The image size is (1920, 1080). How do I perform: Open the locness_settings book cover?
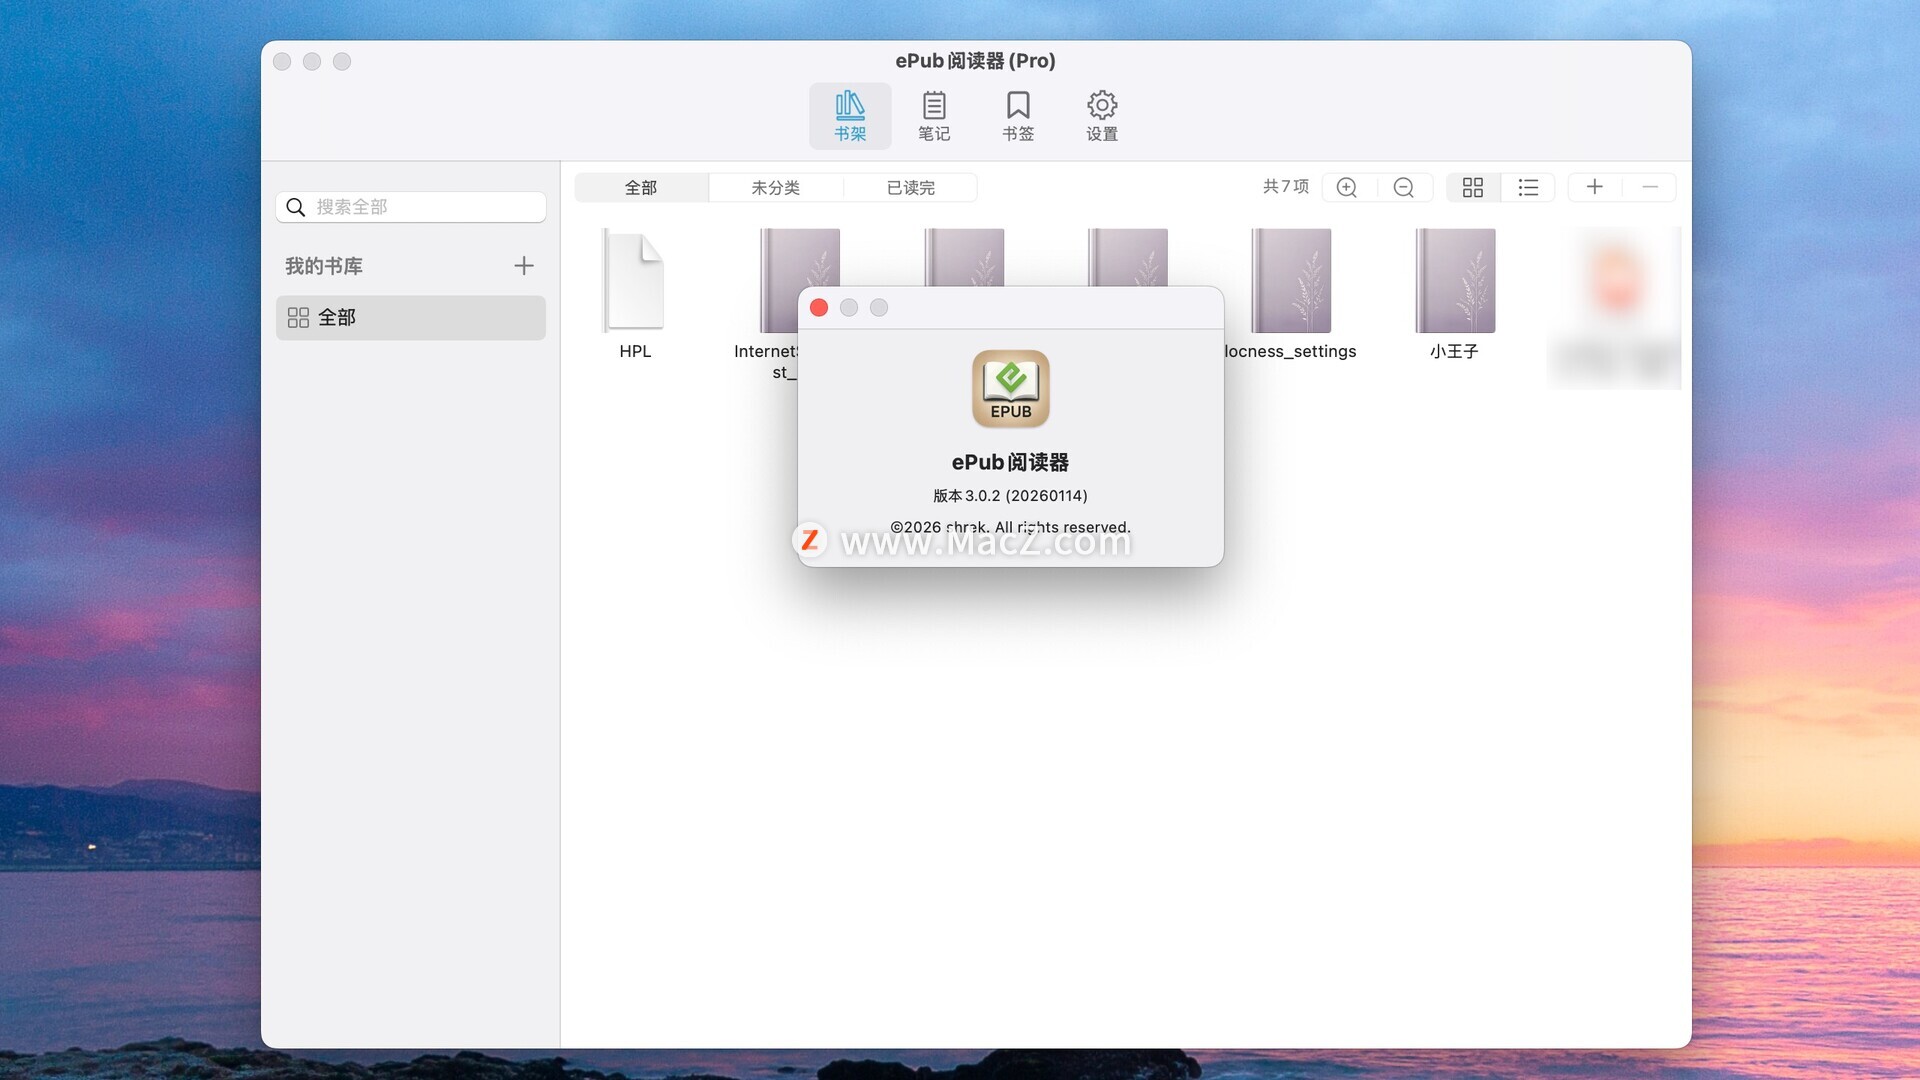[x=1290, y=281]
